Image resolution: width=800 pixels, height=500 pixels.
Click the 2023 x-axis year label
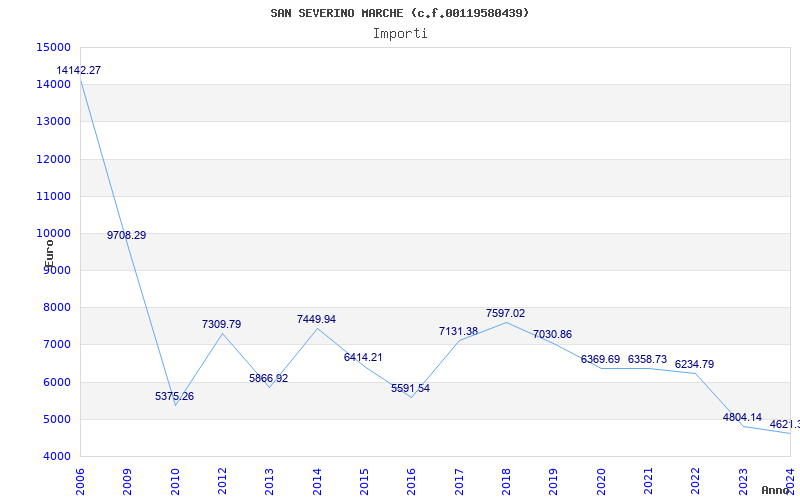coord(743,482)
